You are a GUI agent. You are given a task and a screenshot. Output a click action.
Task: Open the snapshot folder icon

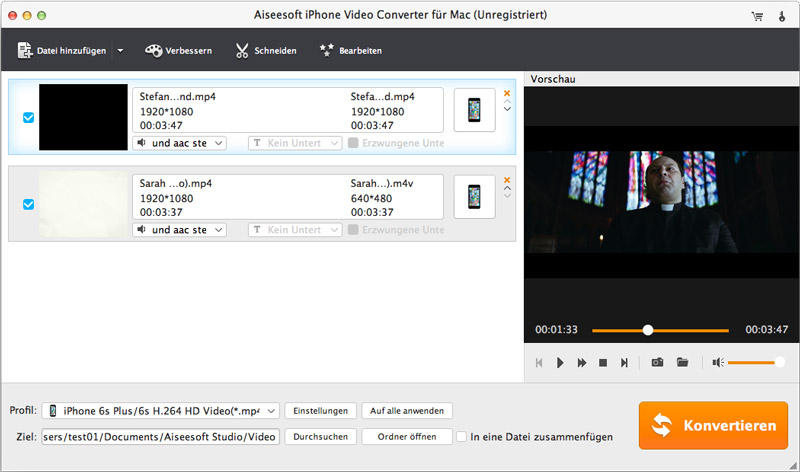pyautogui.click(x=682, y=362)
